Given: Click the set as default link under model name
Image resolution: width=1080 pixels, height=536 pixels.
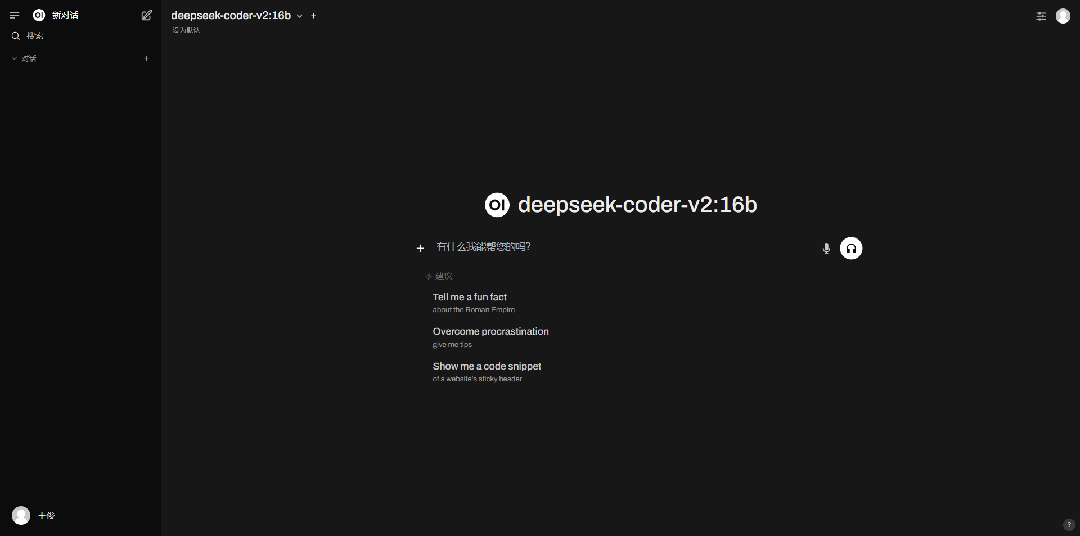Looking at the screenshot, I should click(186, 30).
